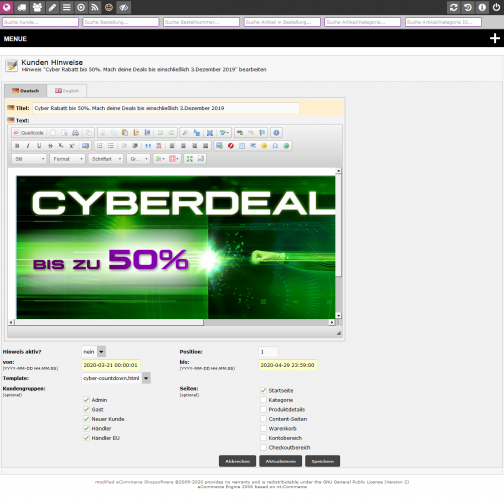Click the Abbrechen button
Screen dimensions: 504x500
click(237, 461)
